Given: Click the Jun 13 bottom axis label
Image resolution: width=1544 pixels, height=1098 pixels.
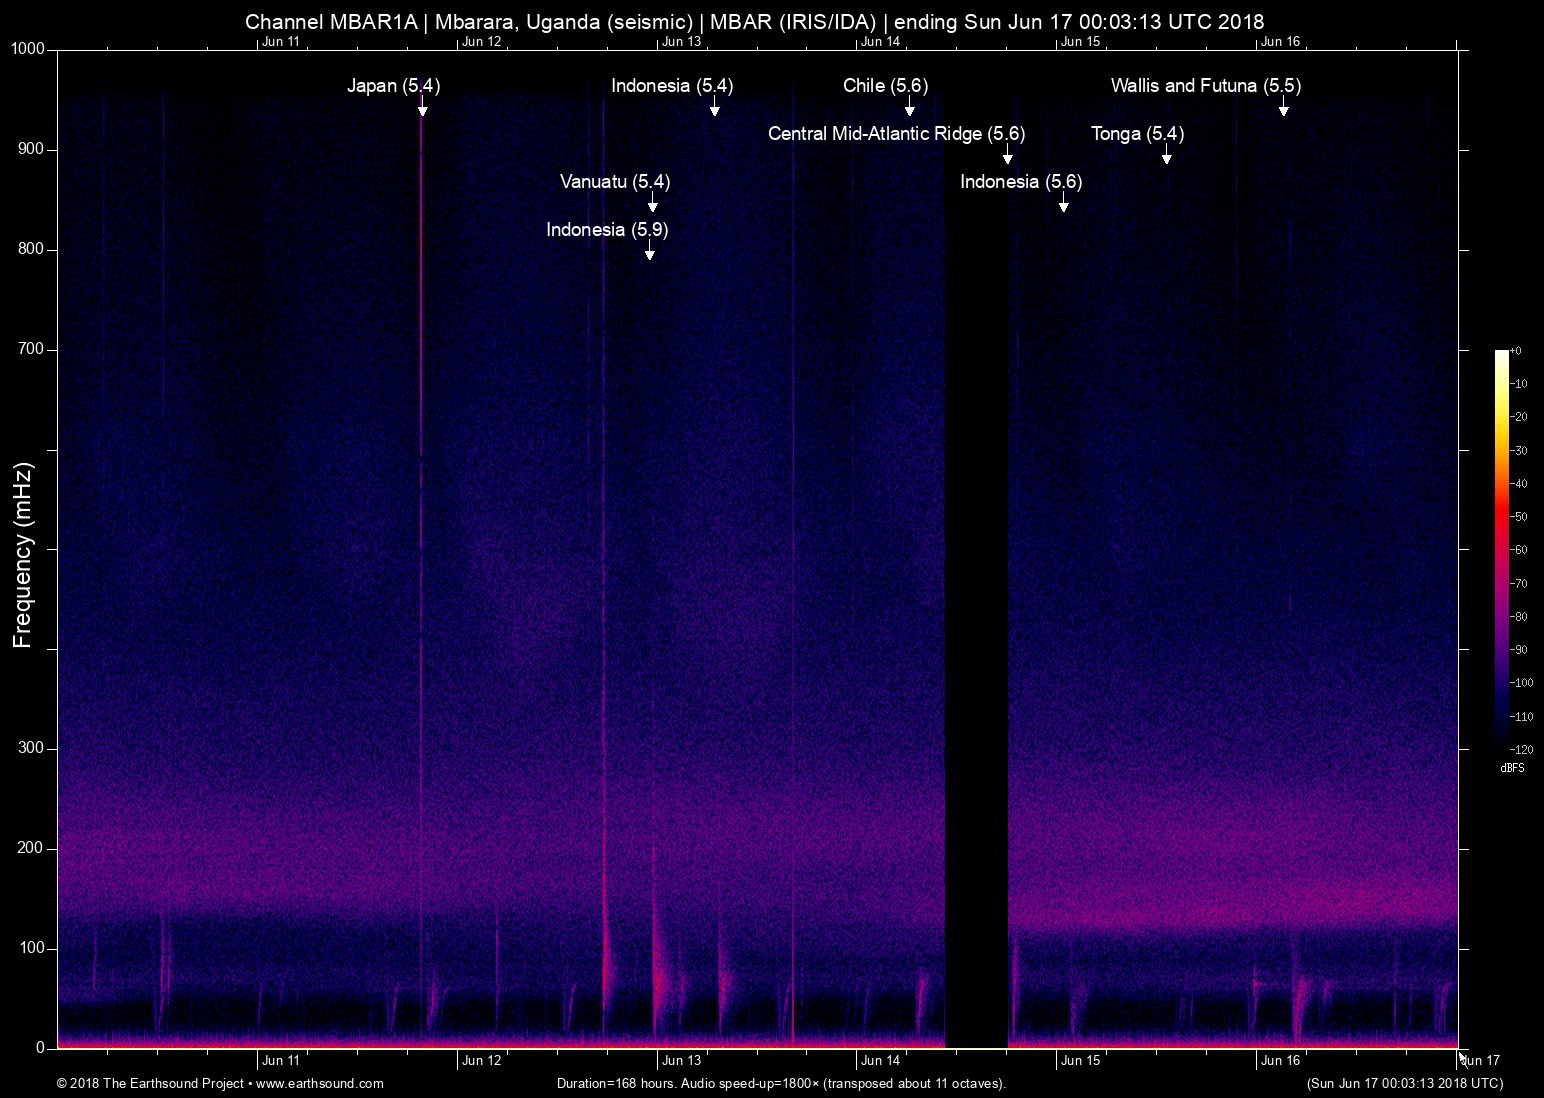Looking at the screenshot, I should click(x=681, y=1061).
